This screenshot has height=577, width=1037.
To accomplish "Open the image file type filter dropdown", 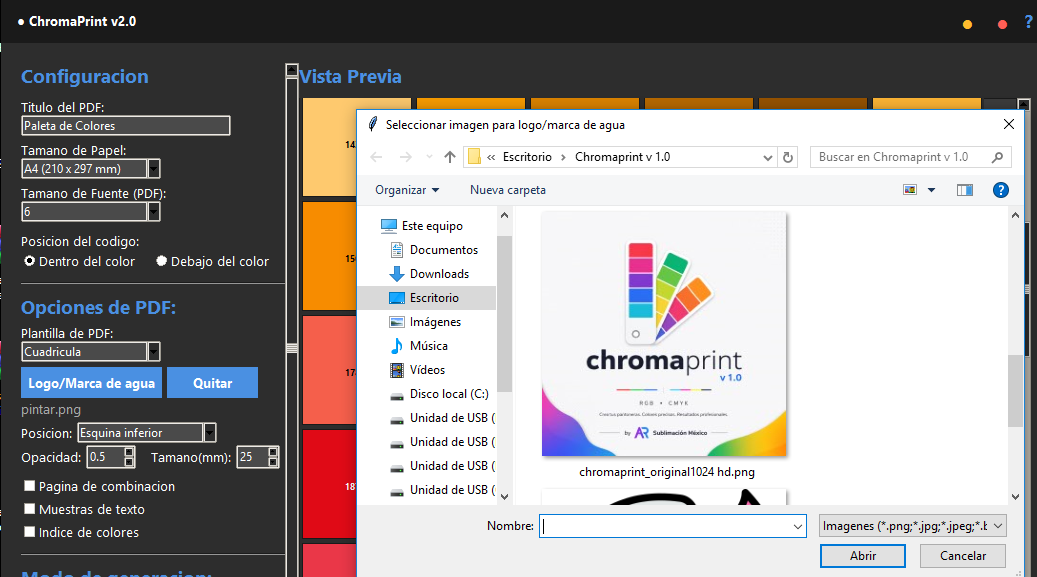I will coord(913,526).
